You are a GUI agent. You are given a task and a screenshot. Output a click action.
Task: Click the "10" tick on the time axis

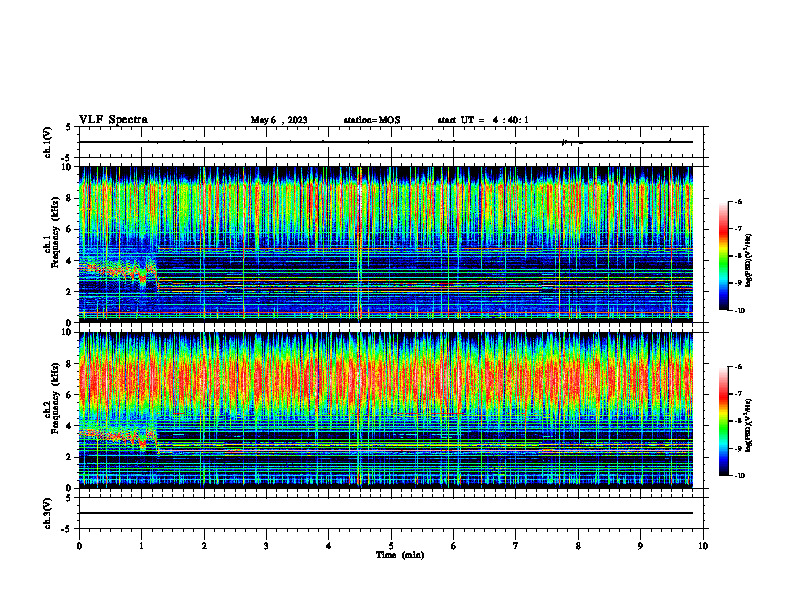click(703, 546)
